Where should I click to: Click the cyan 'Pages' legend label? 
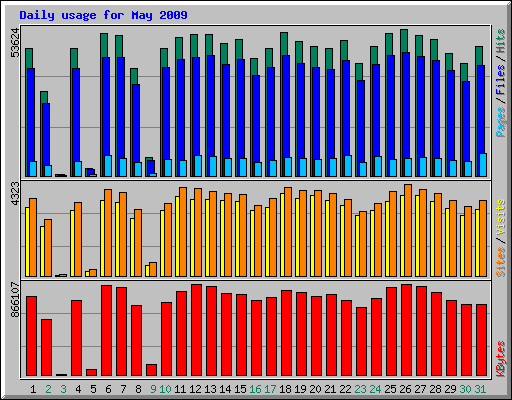[x=501, y=122]
